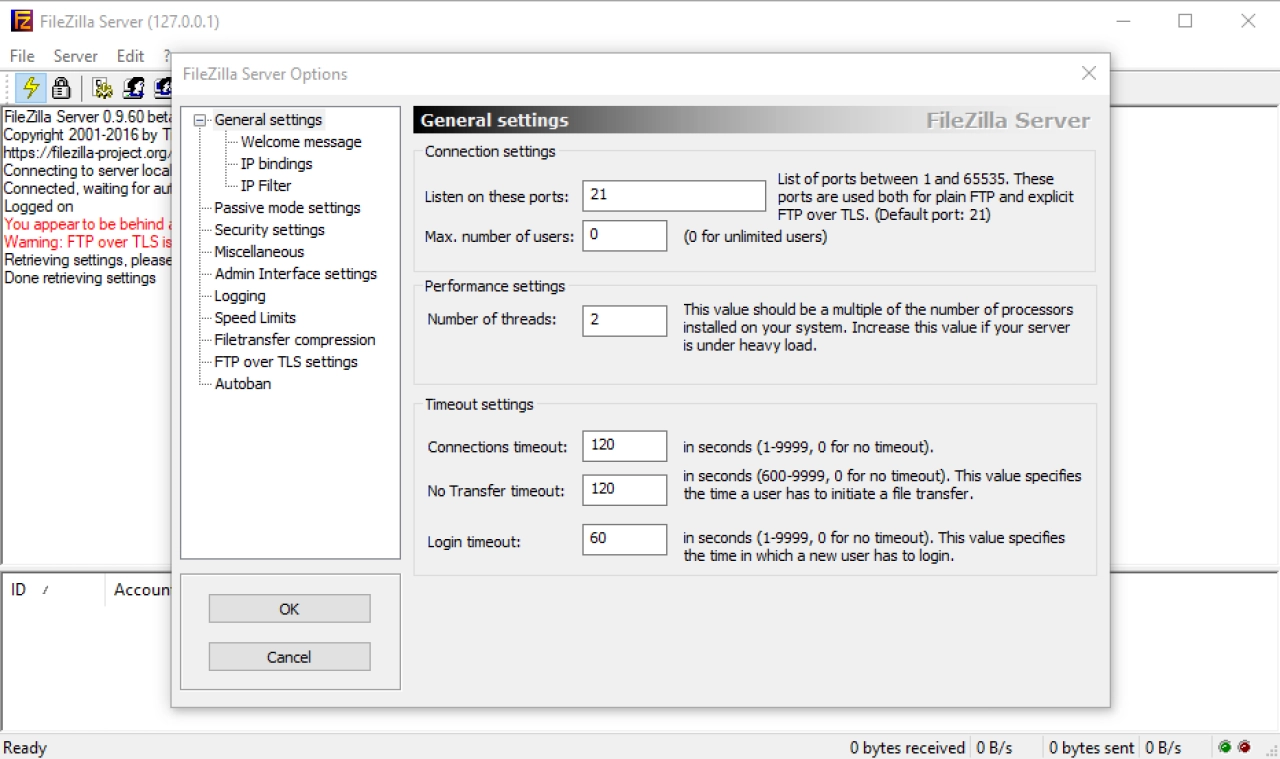Open the Server menu
This screenshot has width=1280, height=759.
76,56
